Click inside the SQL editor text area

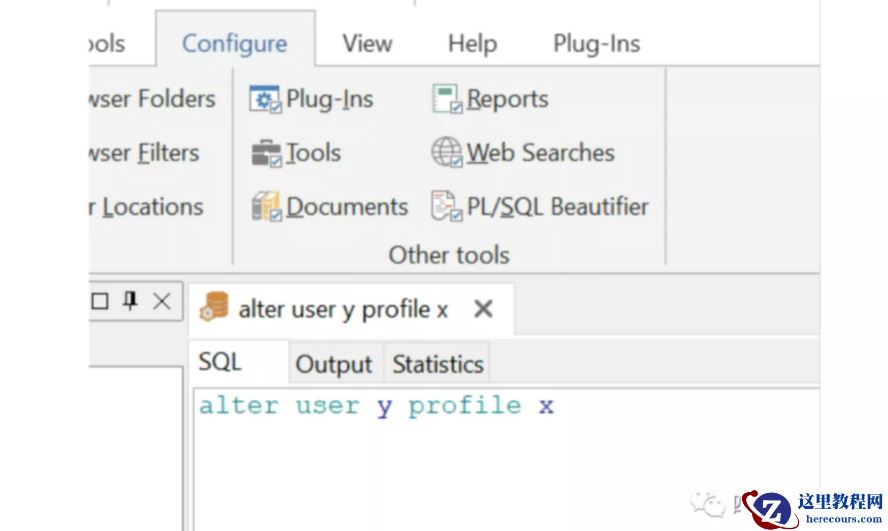[506, 460]
